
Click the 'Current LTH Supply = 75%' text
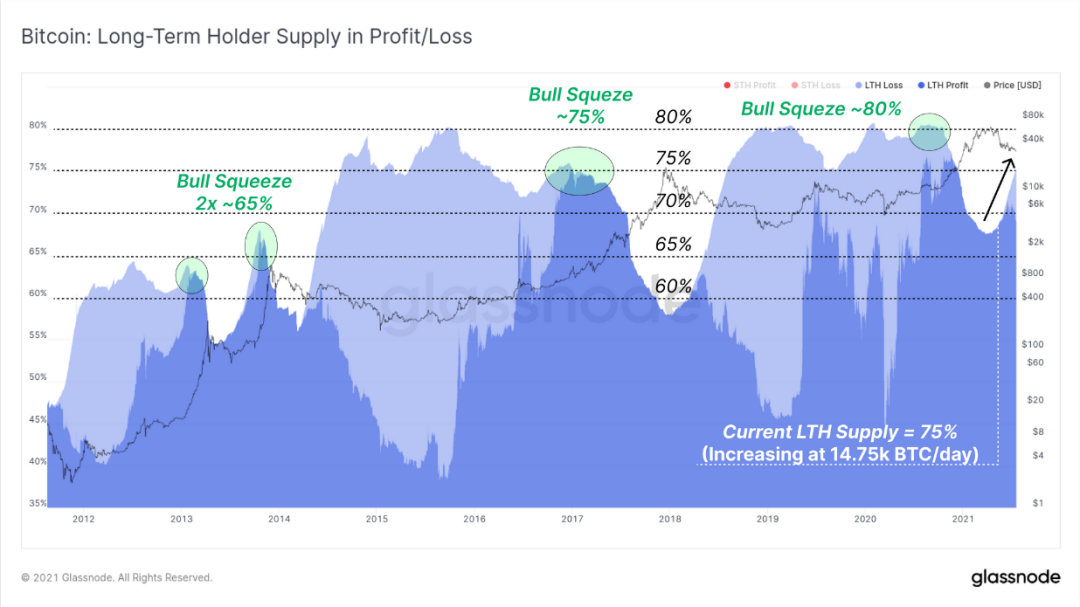coord(840,432)
